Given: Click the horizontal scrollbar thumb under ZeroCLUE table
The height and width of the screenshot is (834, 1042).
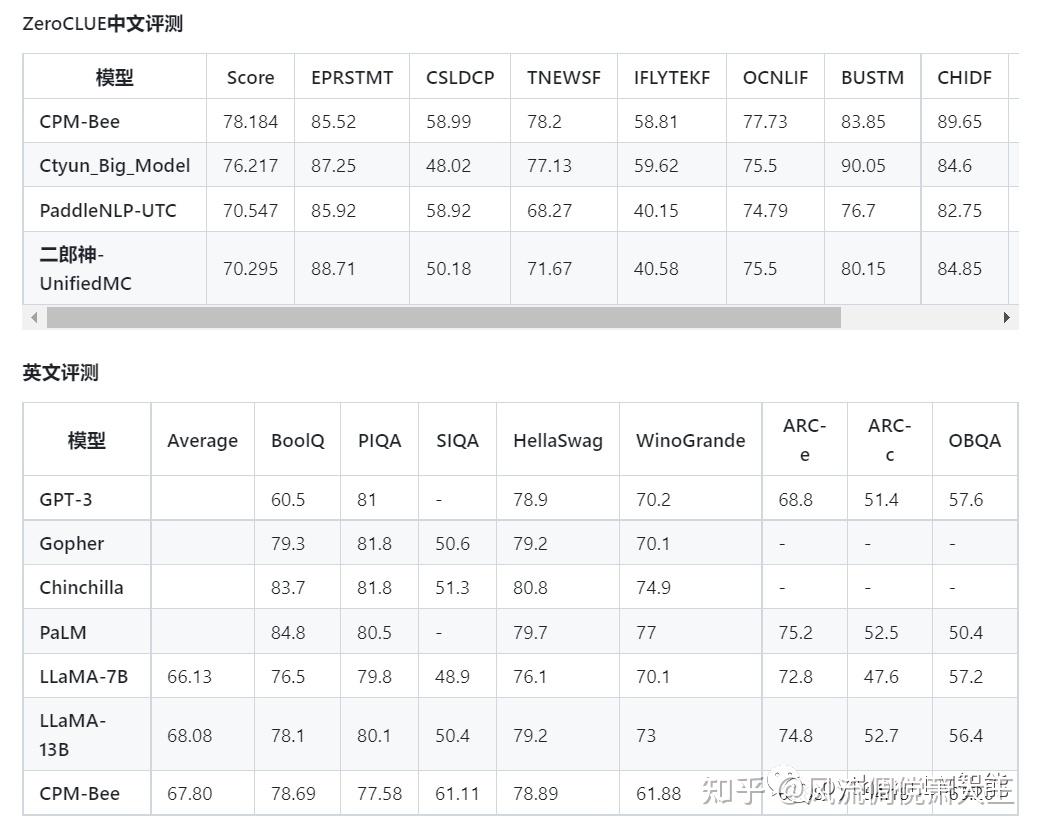Looking at the screenshot, I should pyautogui.click(x=443, y=318).
